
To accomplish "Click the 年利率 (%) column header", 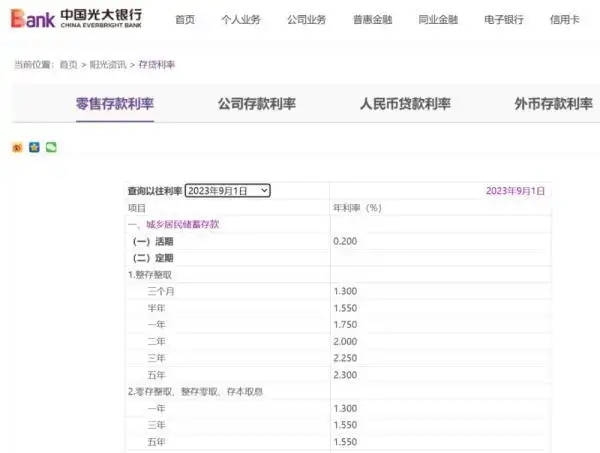I will 357,208.
